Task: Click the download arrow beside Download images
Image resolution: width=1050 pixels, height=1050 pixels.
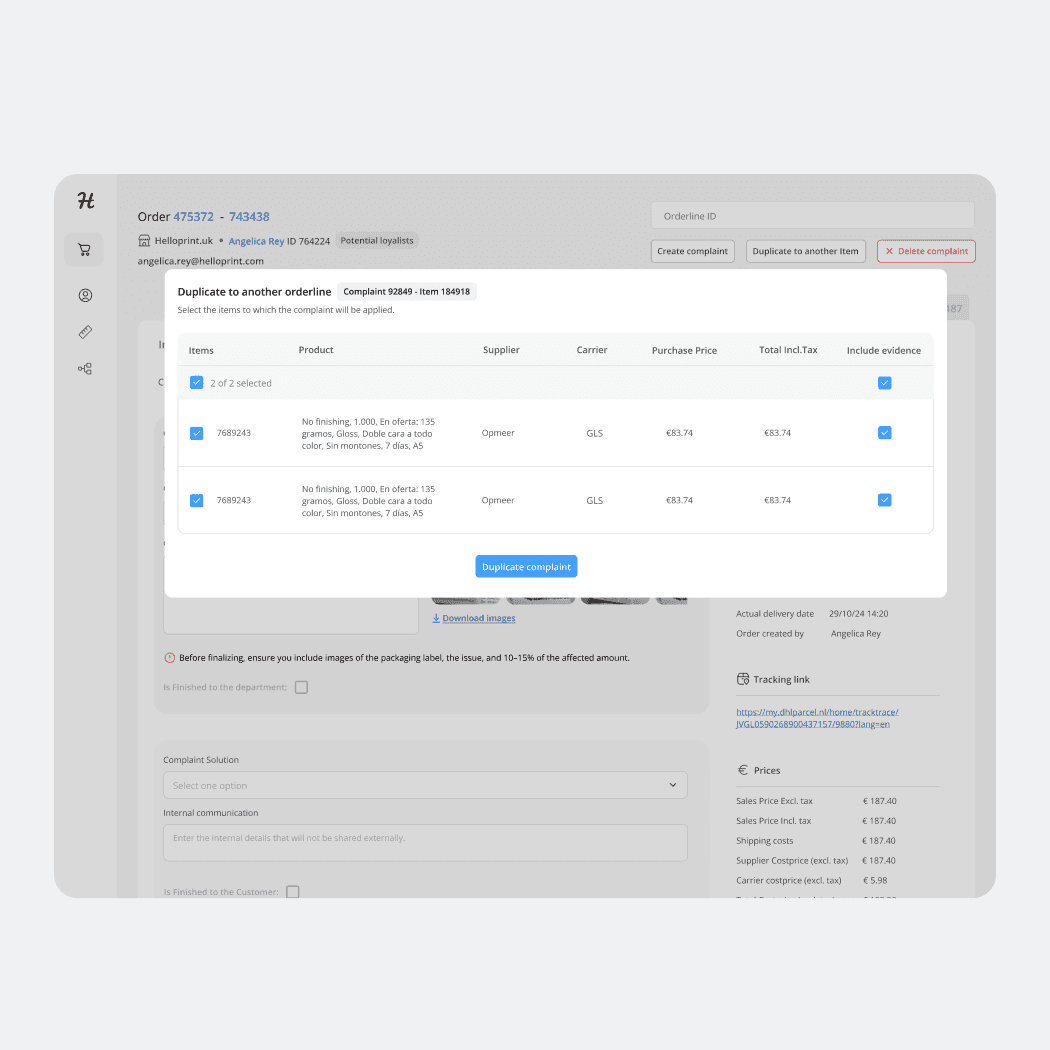Action: pyautogui.click(x=436, y=618)
